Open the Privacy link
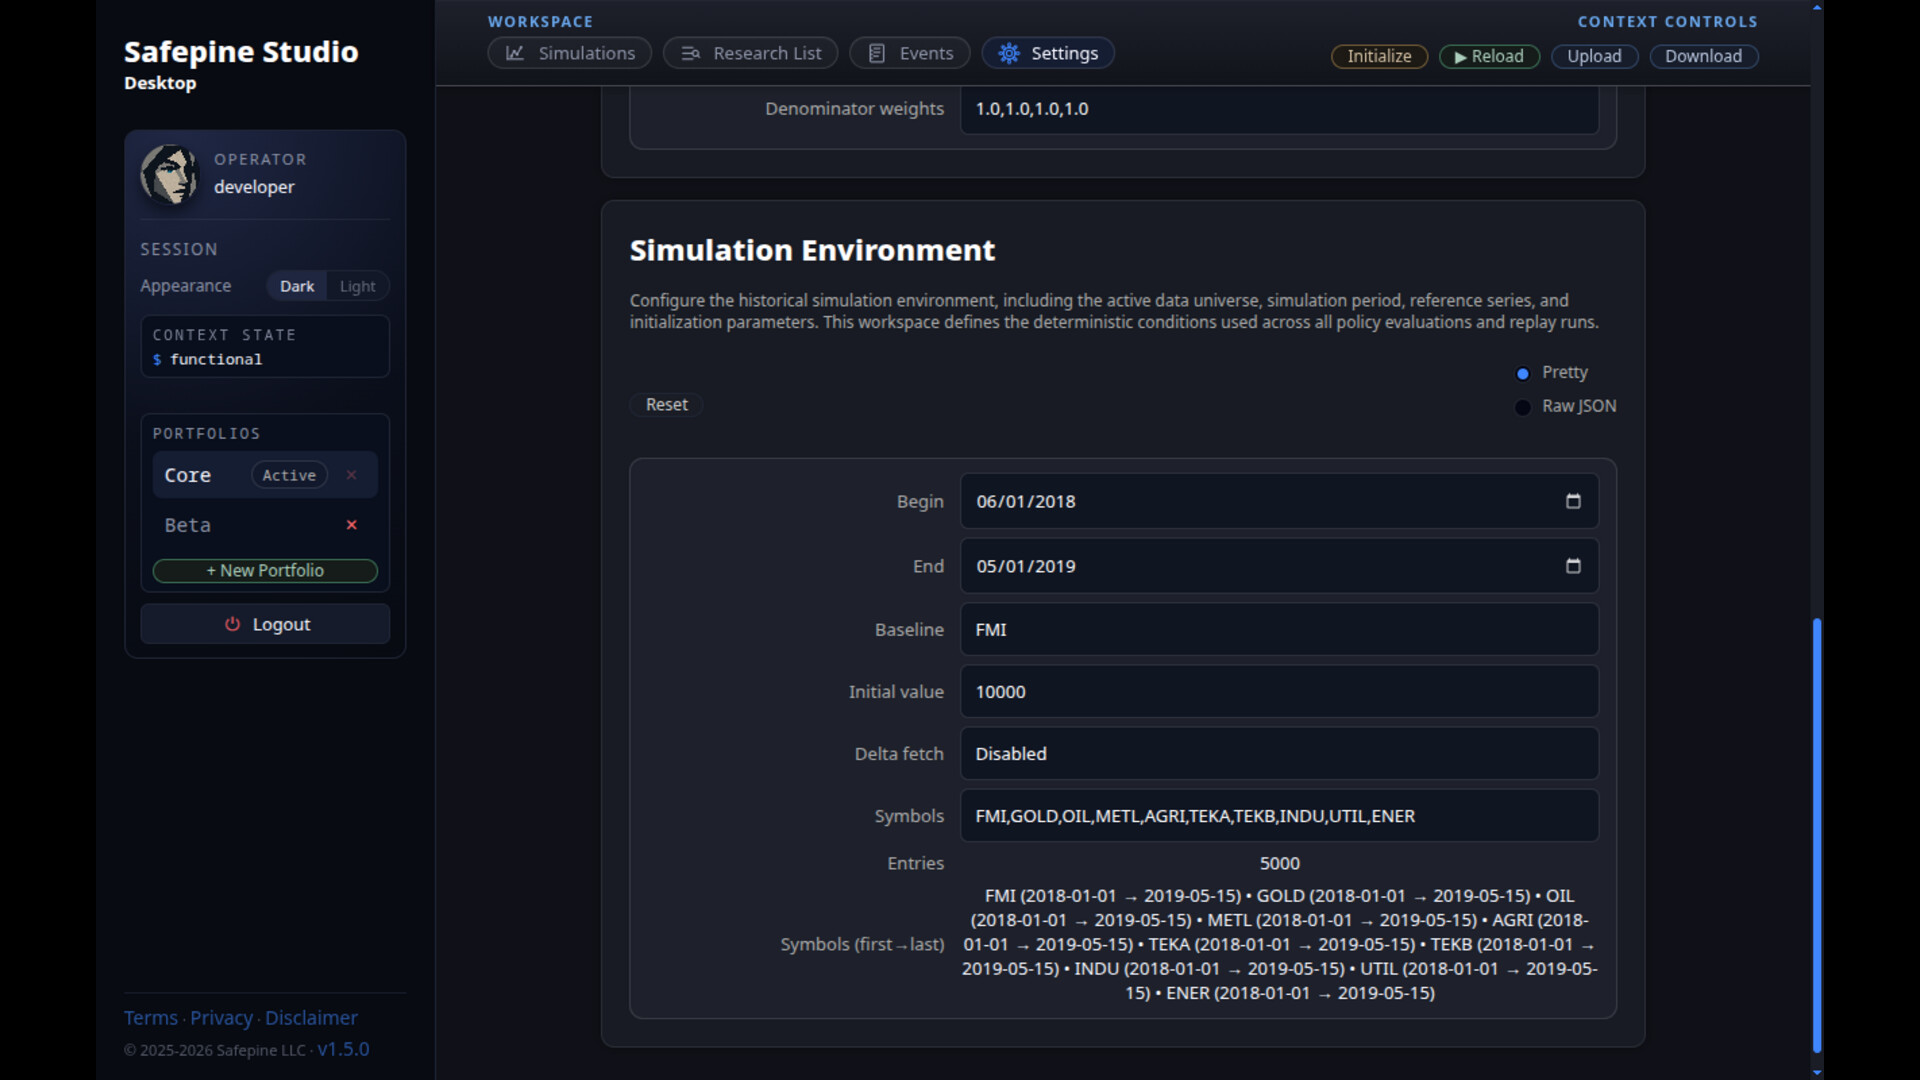 point(221,1018)
